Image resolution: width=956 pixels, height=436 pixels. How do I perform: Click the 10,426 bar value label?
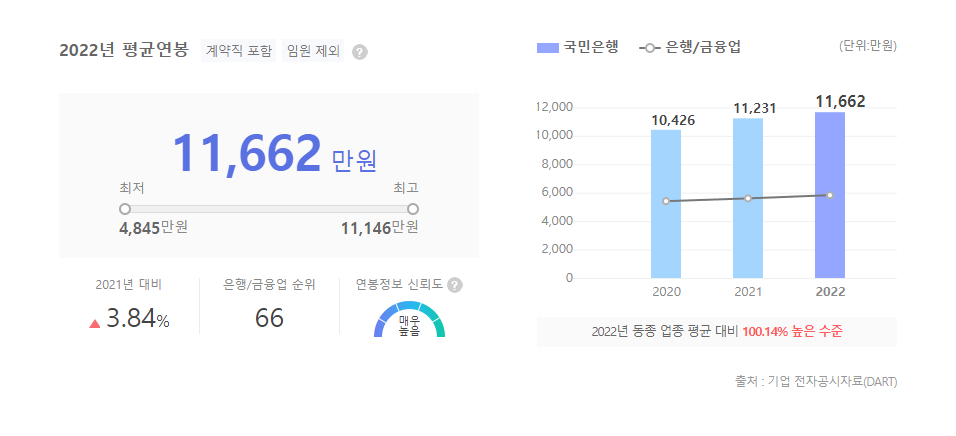point(673,121)
